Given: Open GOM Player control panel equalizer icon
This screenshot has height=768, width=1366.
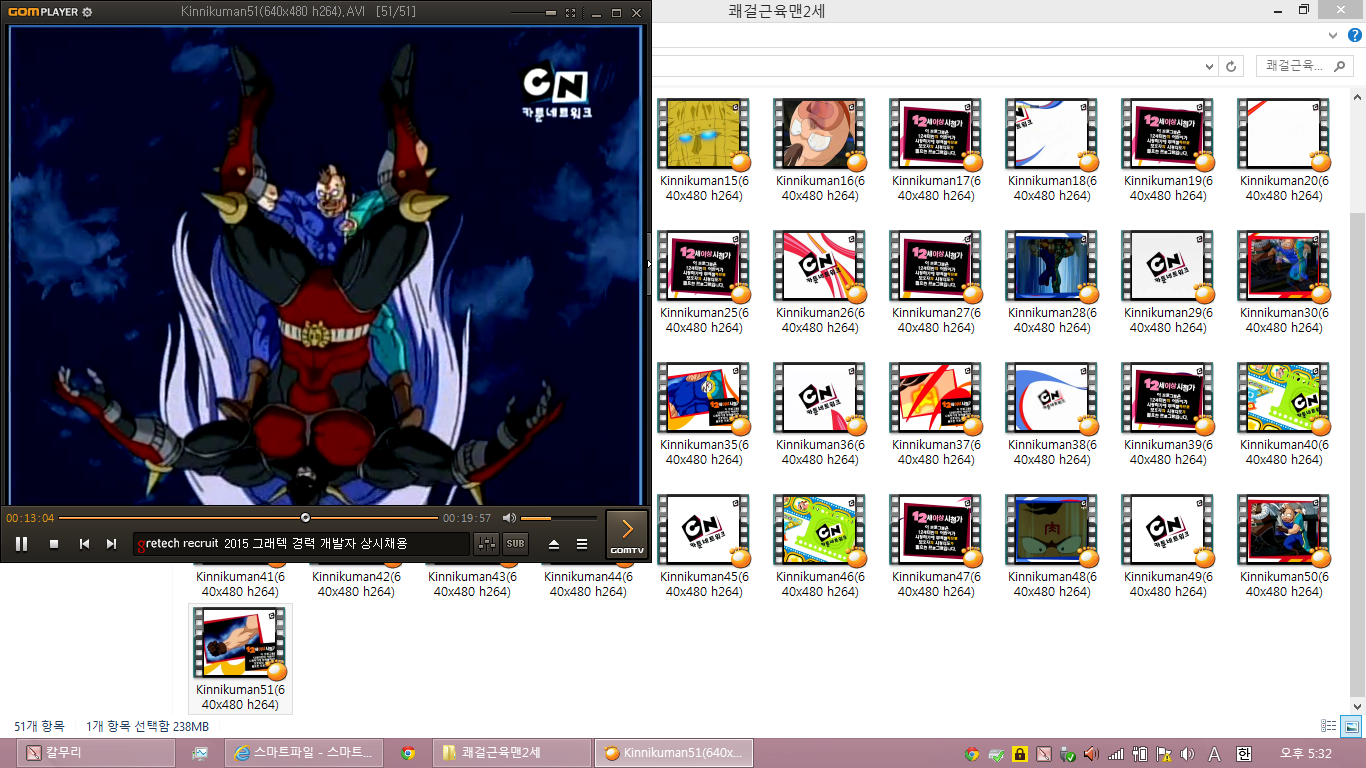Looking at the screenshot, I should (x=487, y=544).
